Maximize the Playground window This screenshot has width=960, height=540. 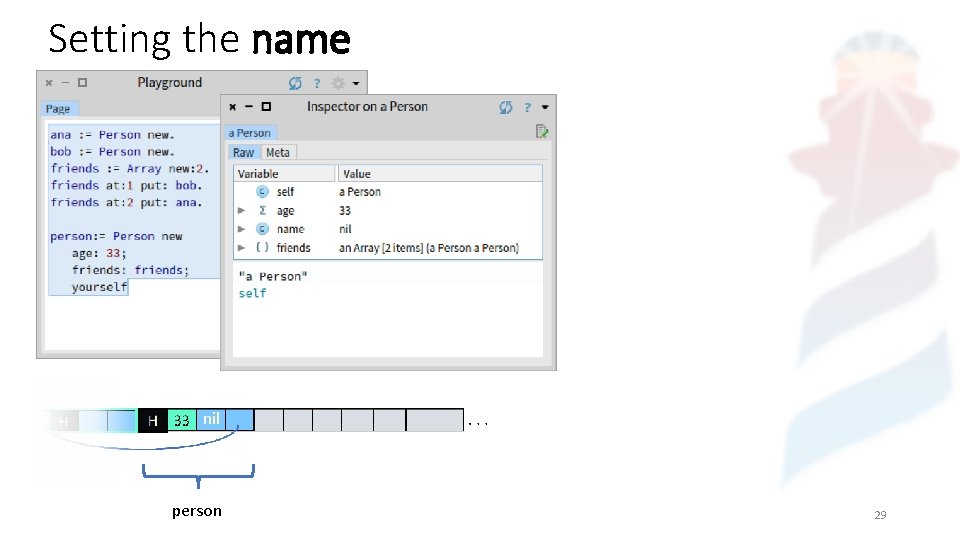[x=83, y=83]
